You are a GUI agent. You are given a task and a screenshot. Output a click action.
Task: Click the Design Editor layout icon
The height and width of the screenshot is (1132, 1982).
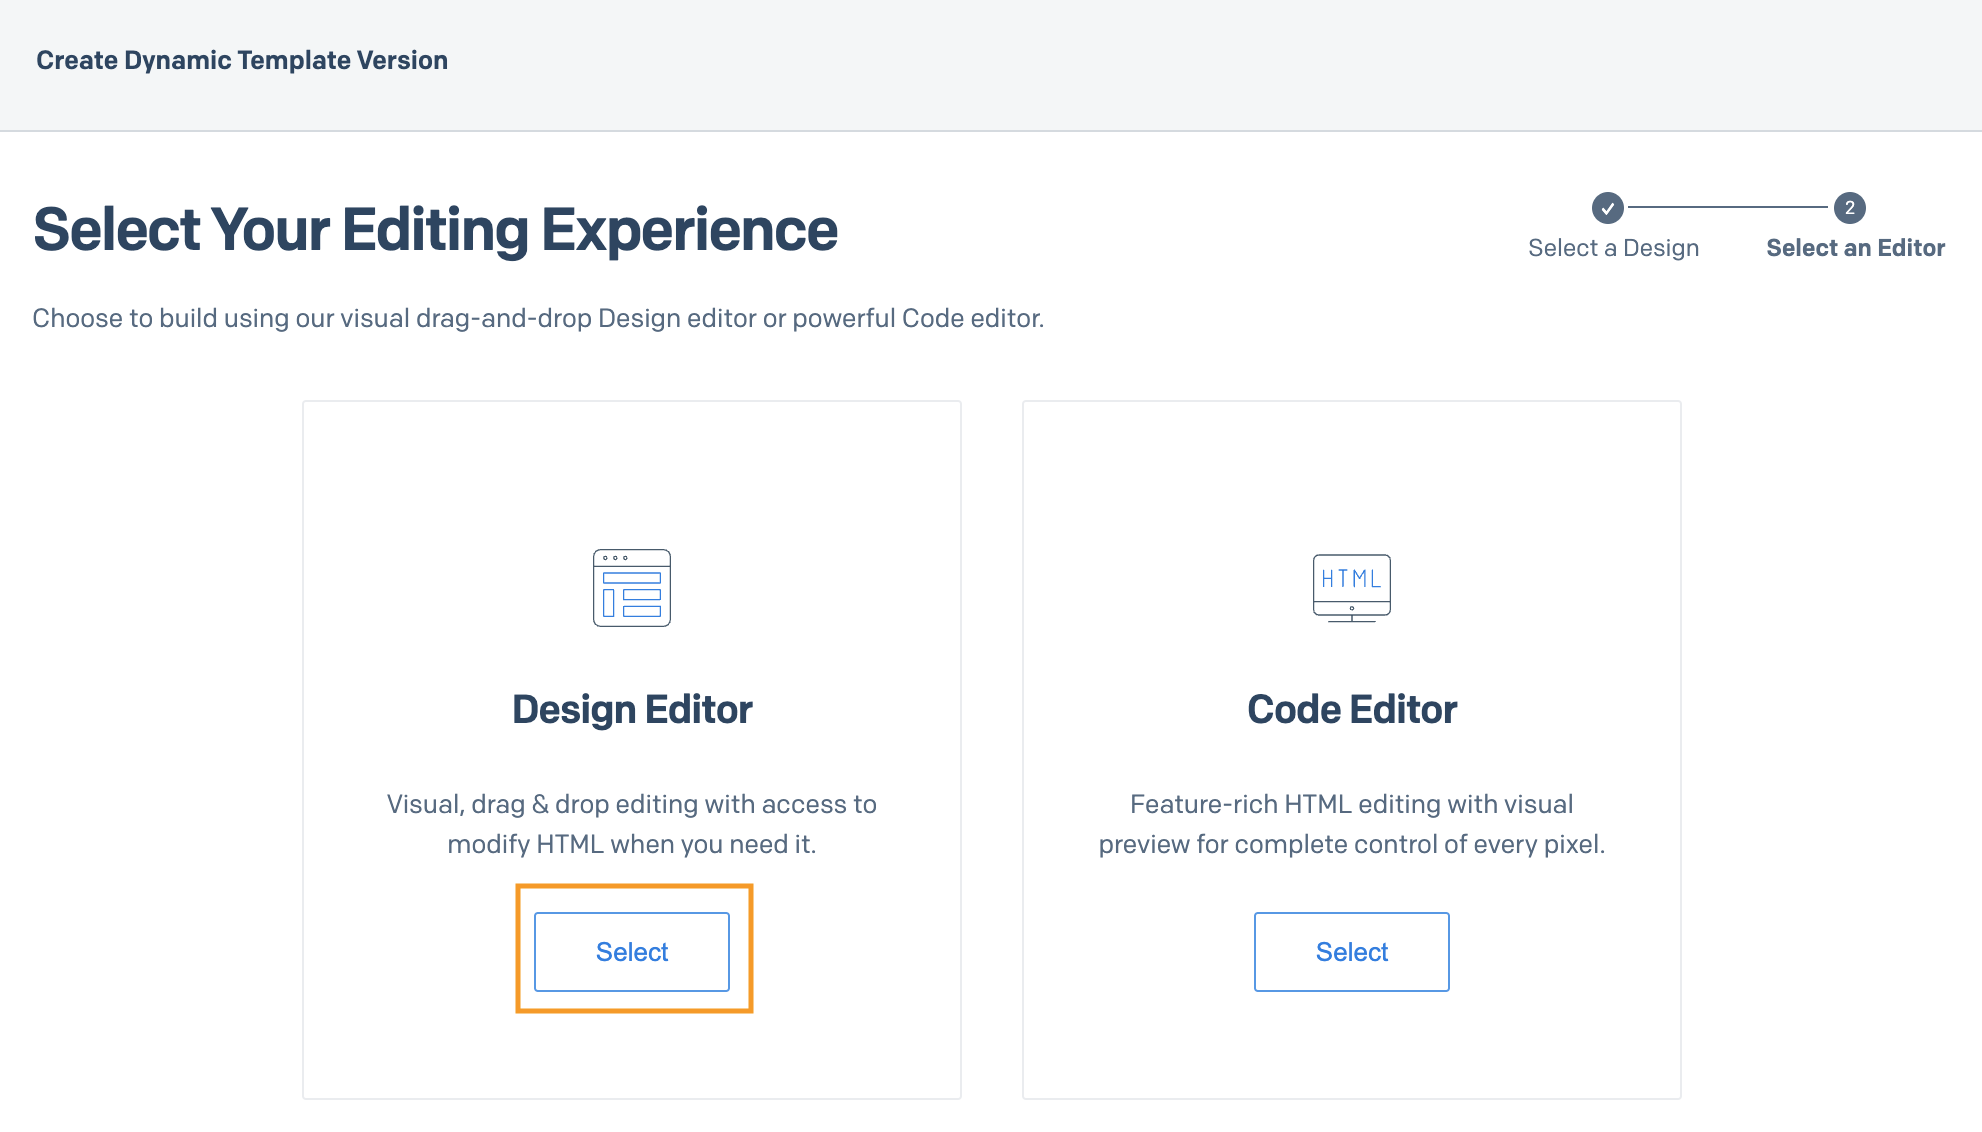coord(631,588)
